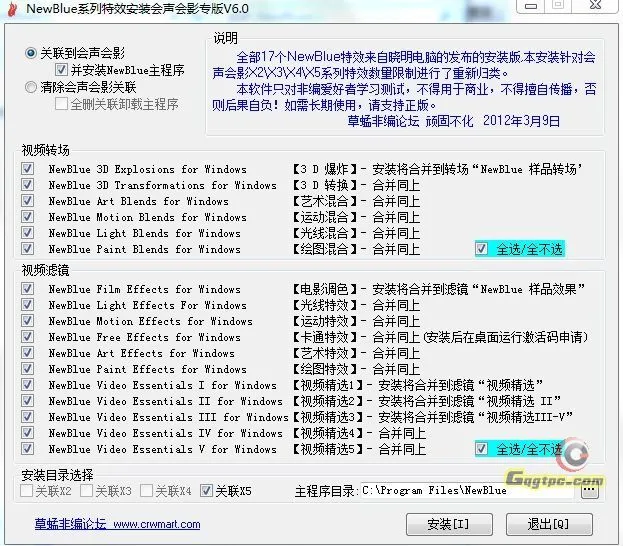Click the 说明 group label

point(226,38)
